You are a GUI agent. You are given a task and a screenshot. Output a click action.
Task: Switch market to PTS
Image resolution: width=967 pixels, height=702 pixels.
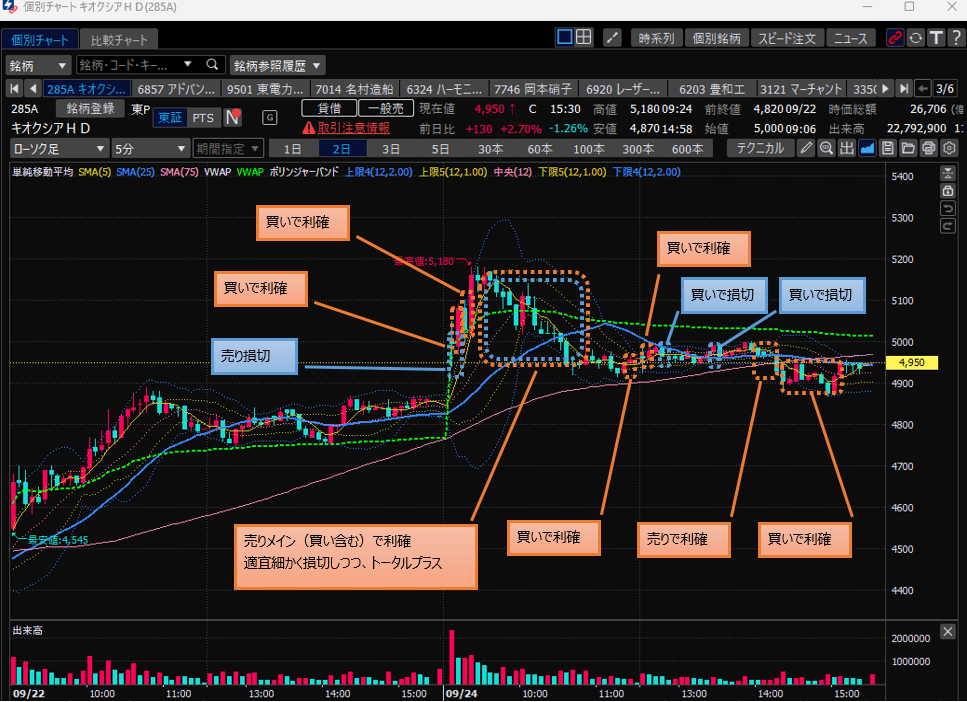pos(203,118)
